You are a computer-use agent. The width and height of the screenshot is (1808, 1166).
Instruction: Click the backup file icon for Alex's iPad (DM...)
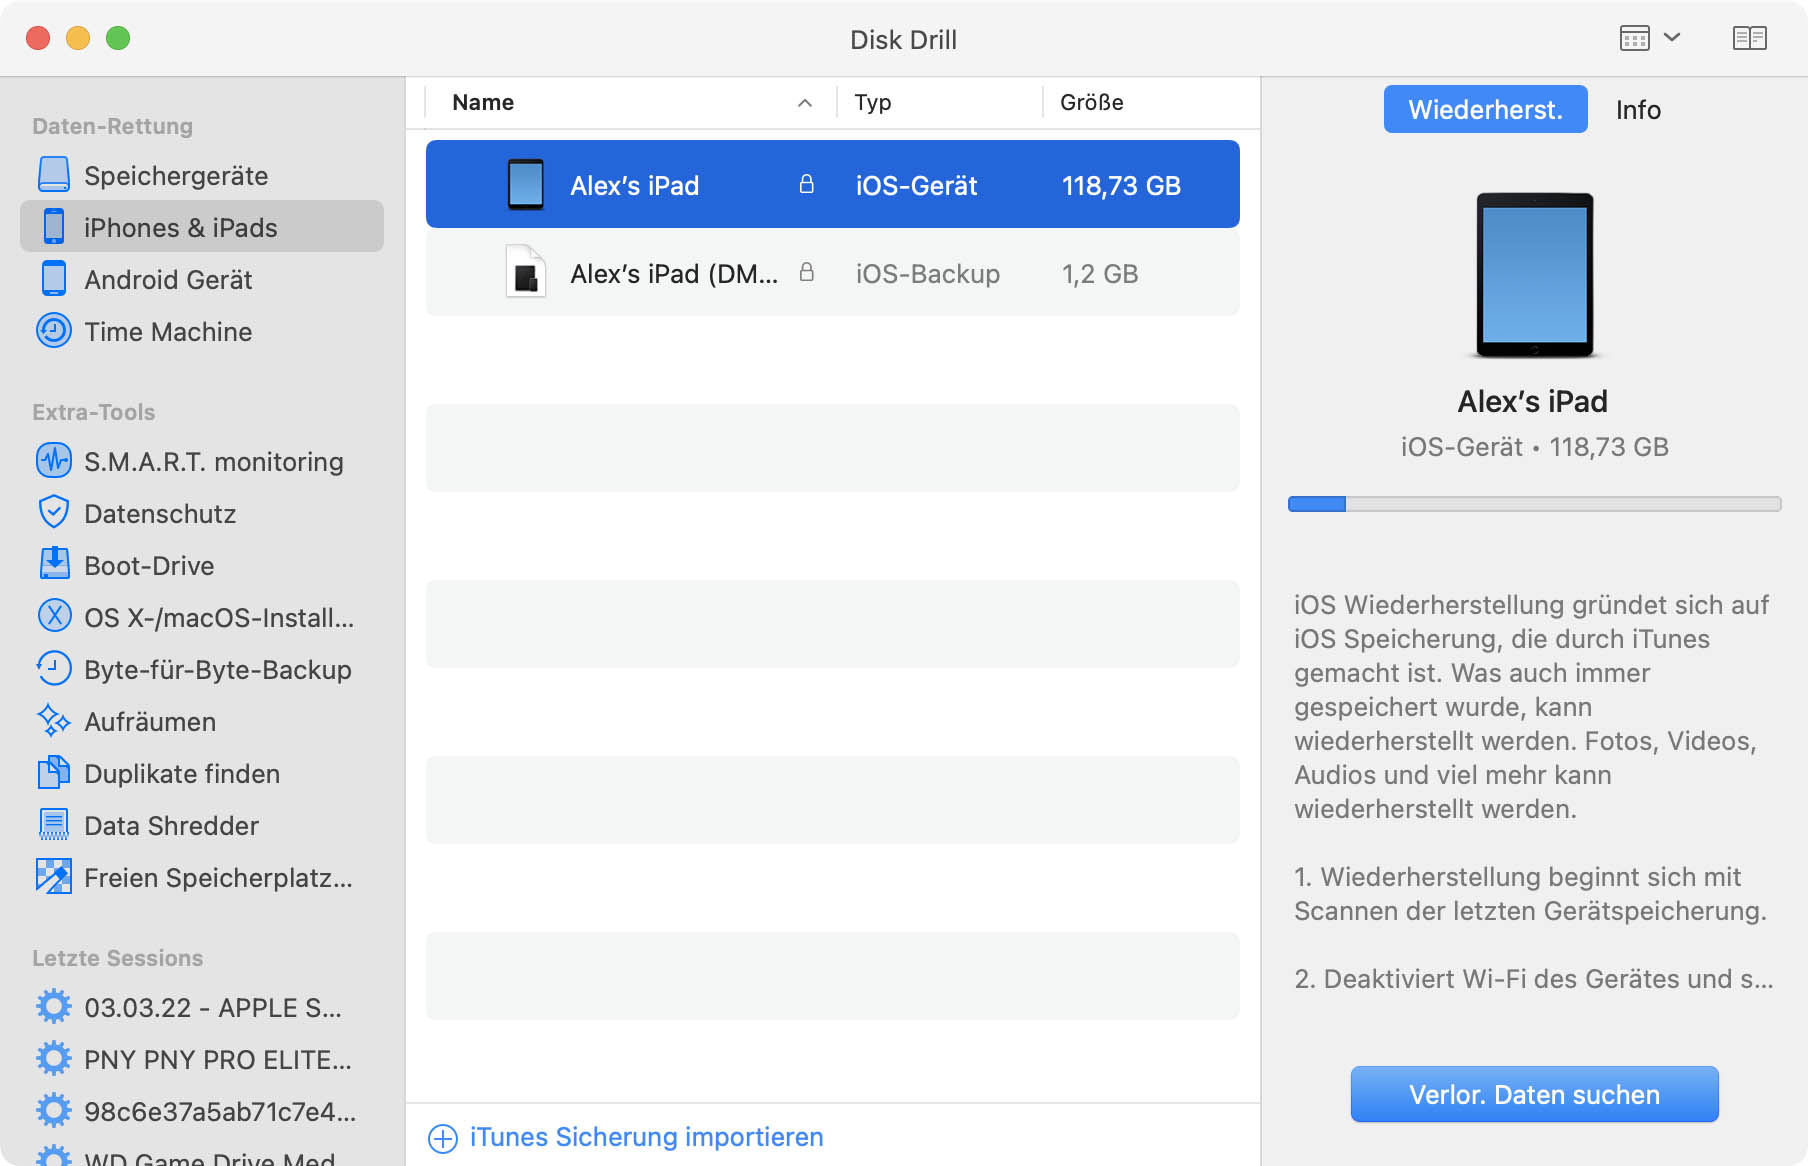click(x=526, y=272)
